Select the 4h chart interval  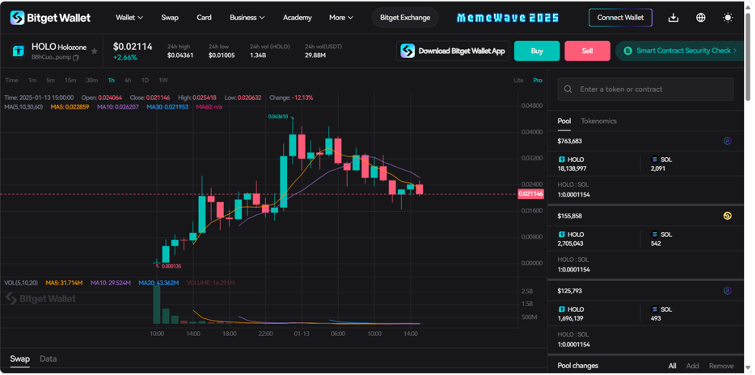tap(128, 80)
